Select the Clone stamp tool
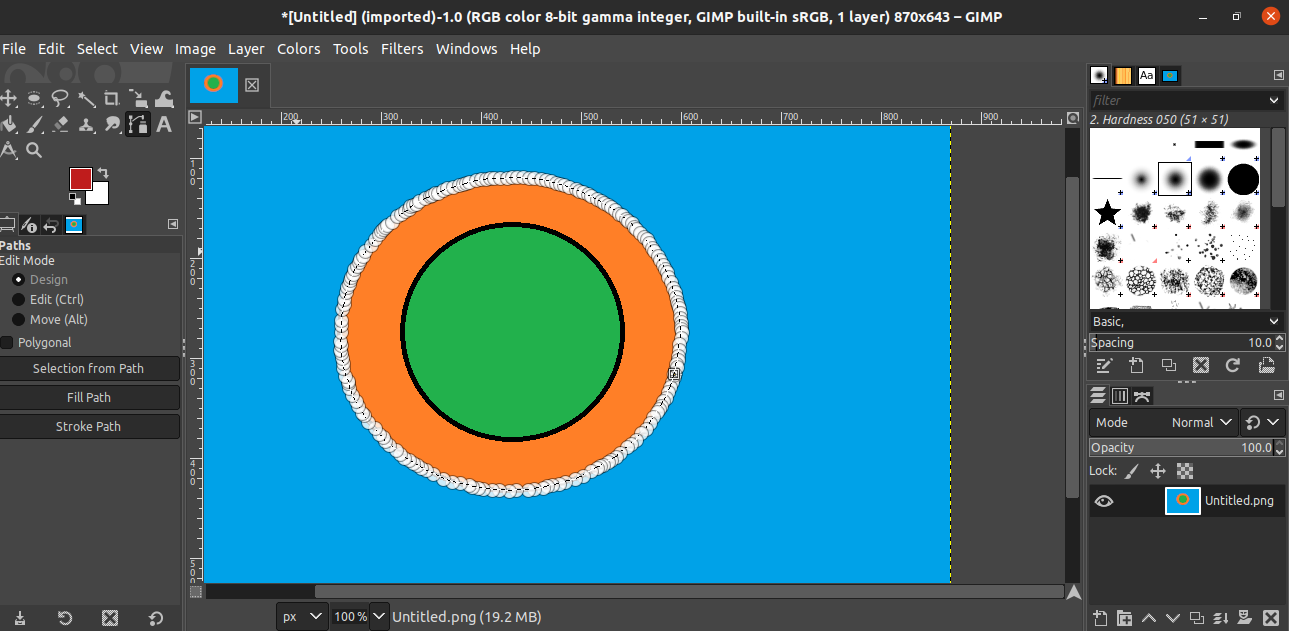The width and height of the screenshot is (1289, 631). [87, 124]
